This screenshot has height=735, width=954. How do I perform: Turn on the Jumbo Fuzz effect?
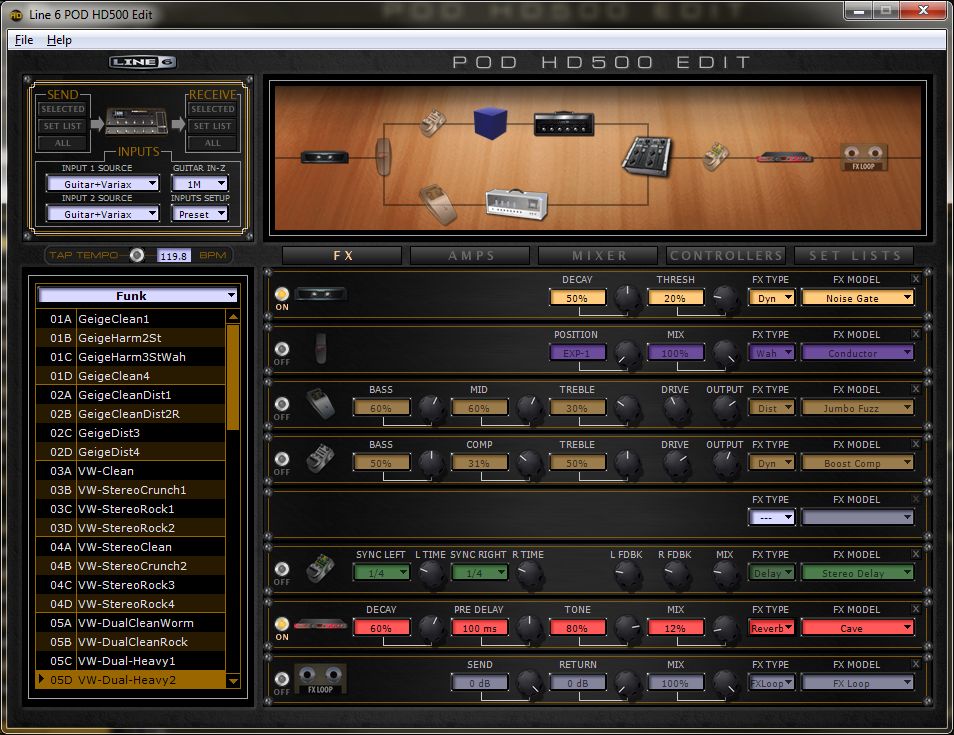point(282,404)
